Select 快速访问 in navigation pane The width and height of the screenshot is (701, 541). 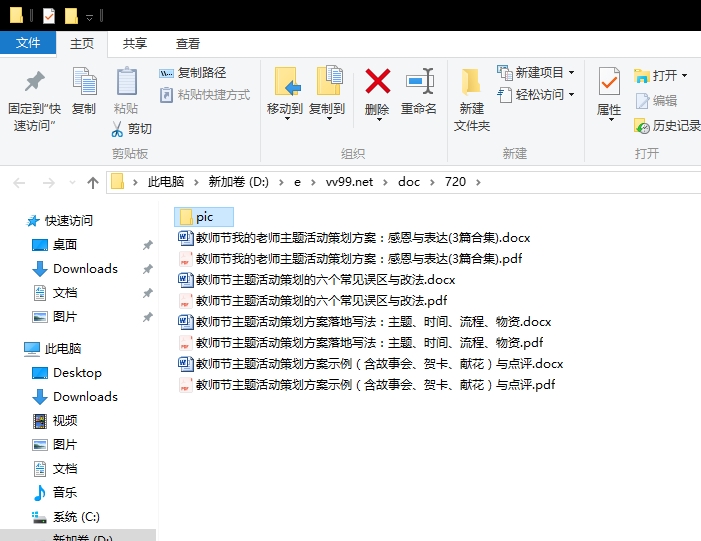pyautogui.click(x=60, y=221)
